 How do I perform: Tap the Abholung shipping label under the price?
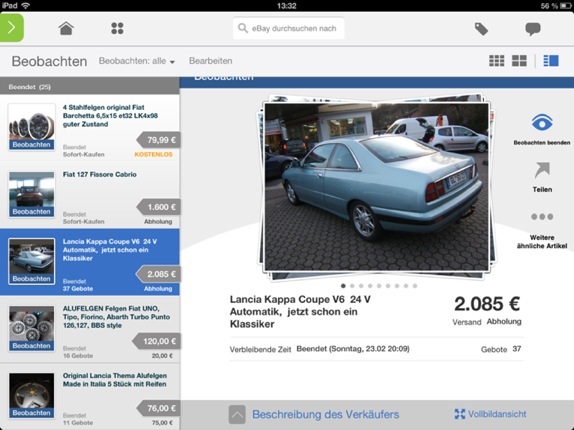pyautogui.click(x=504, y=322)
